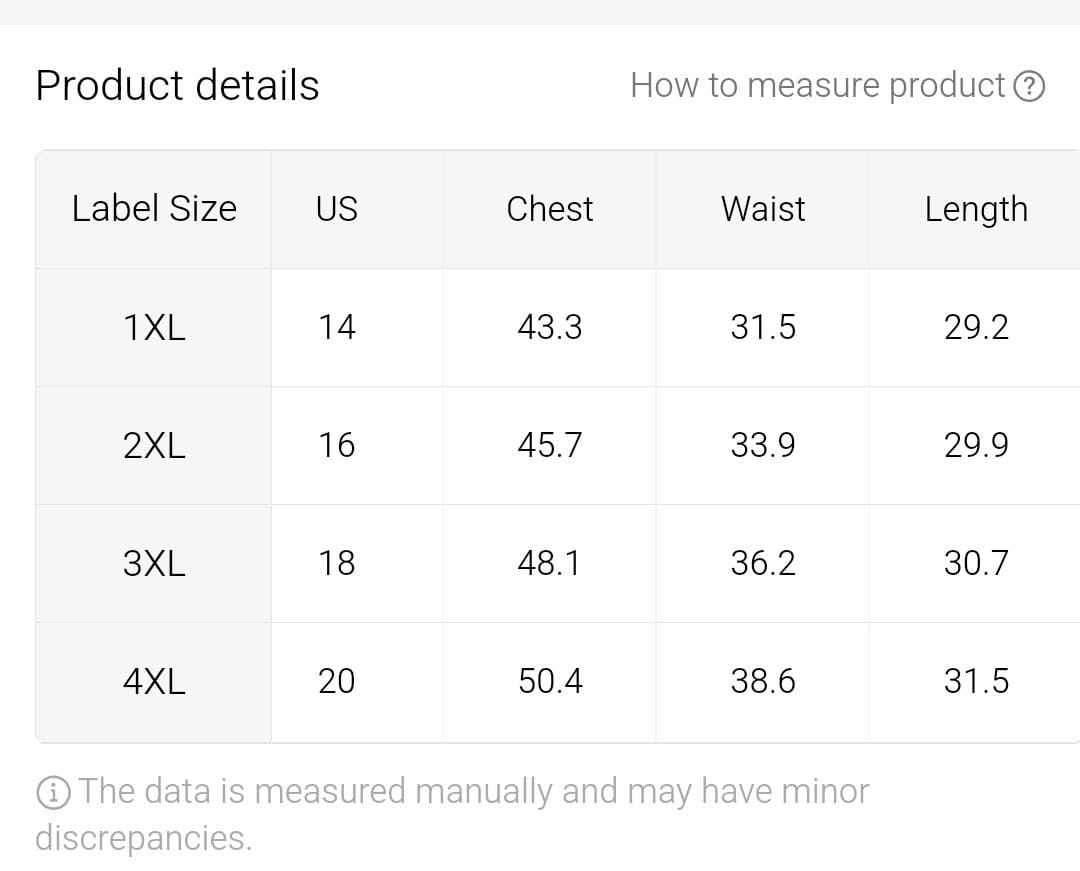The height and width of the screenshot is (871, 1080).
Task: Select the 4XL size row label
Action: [x=154, y=682]
